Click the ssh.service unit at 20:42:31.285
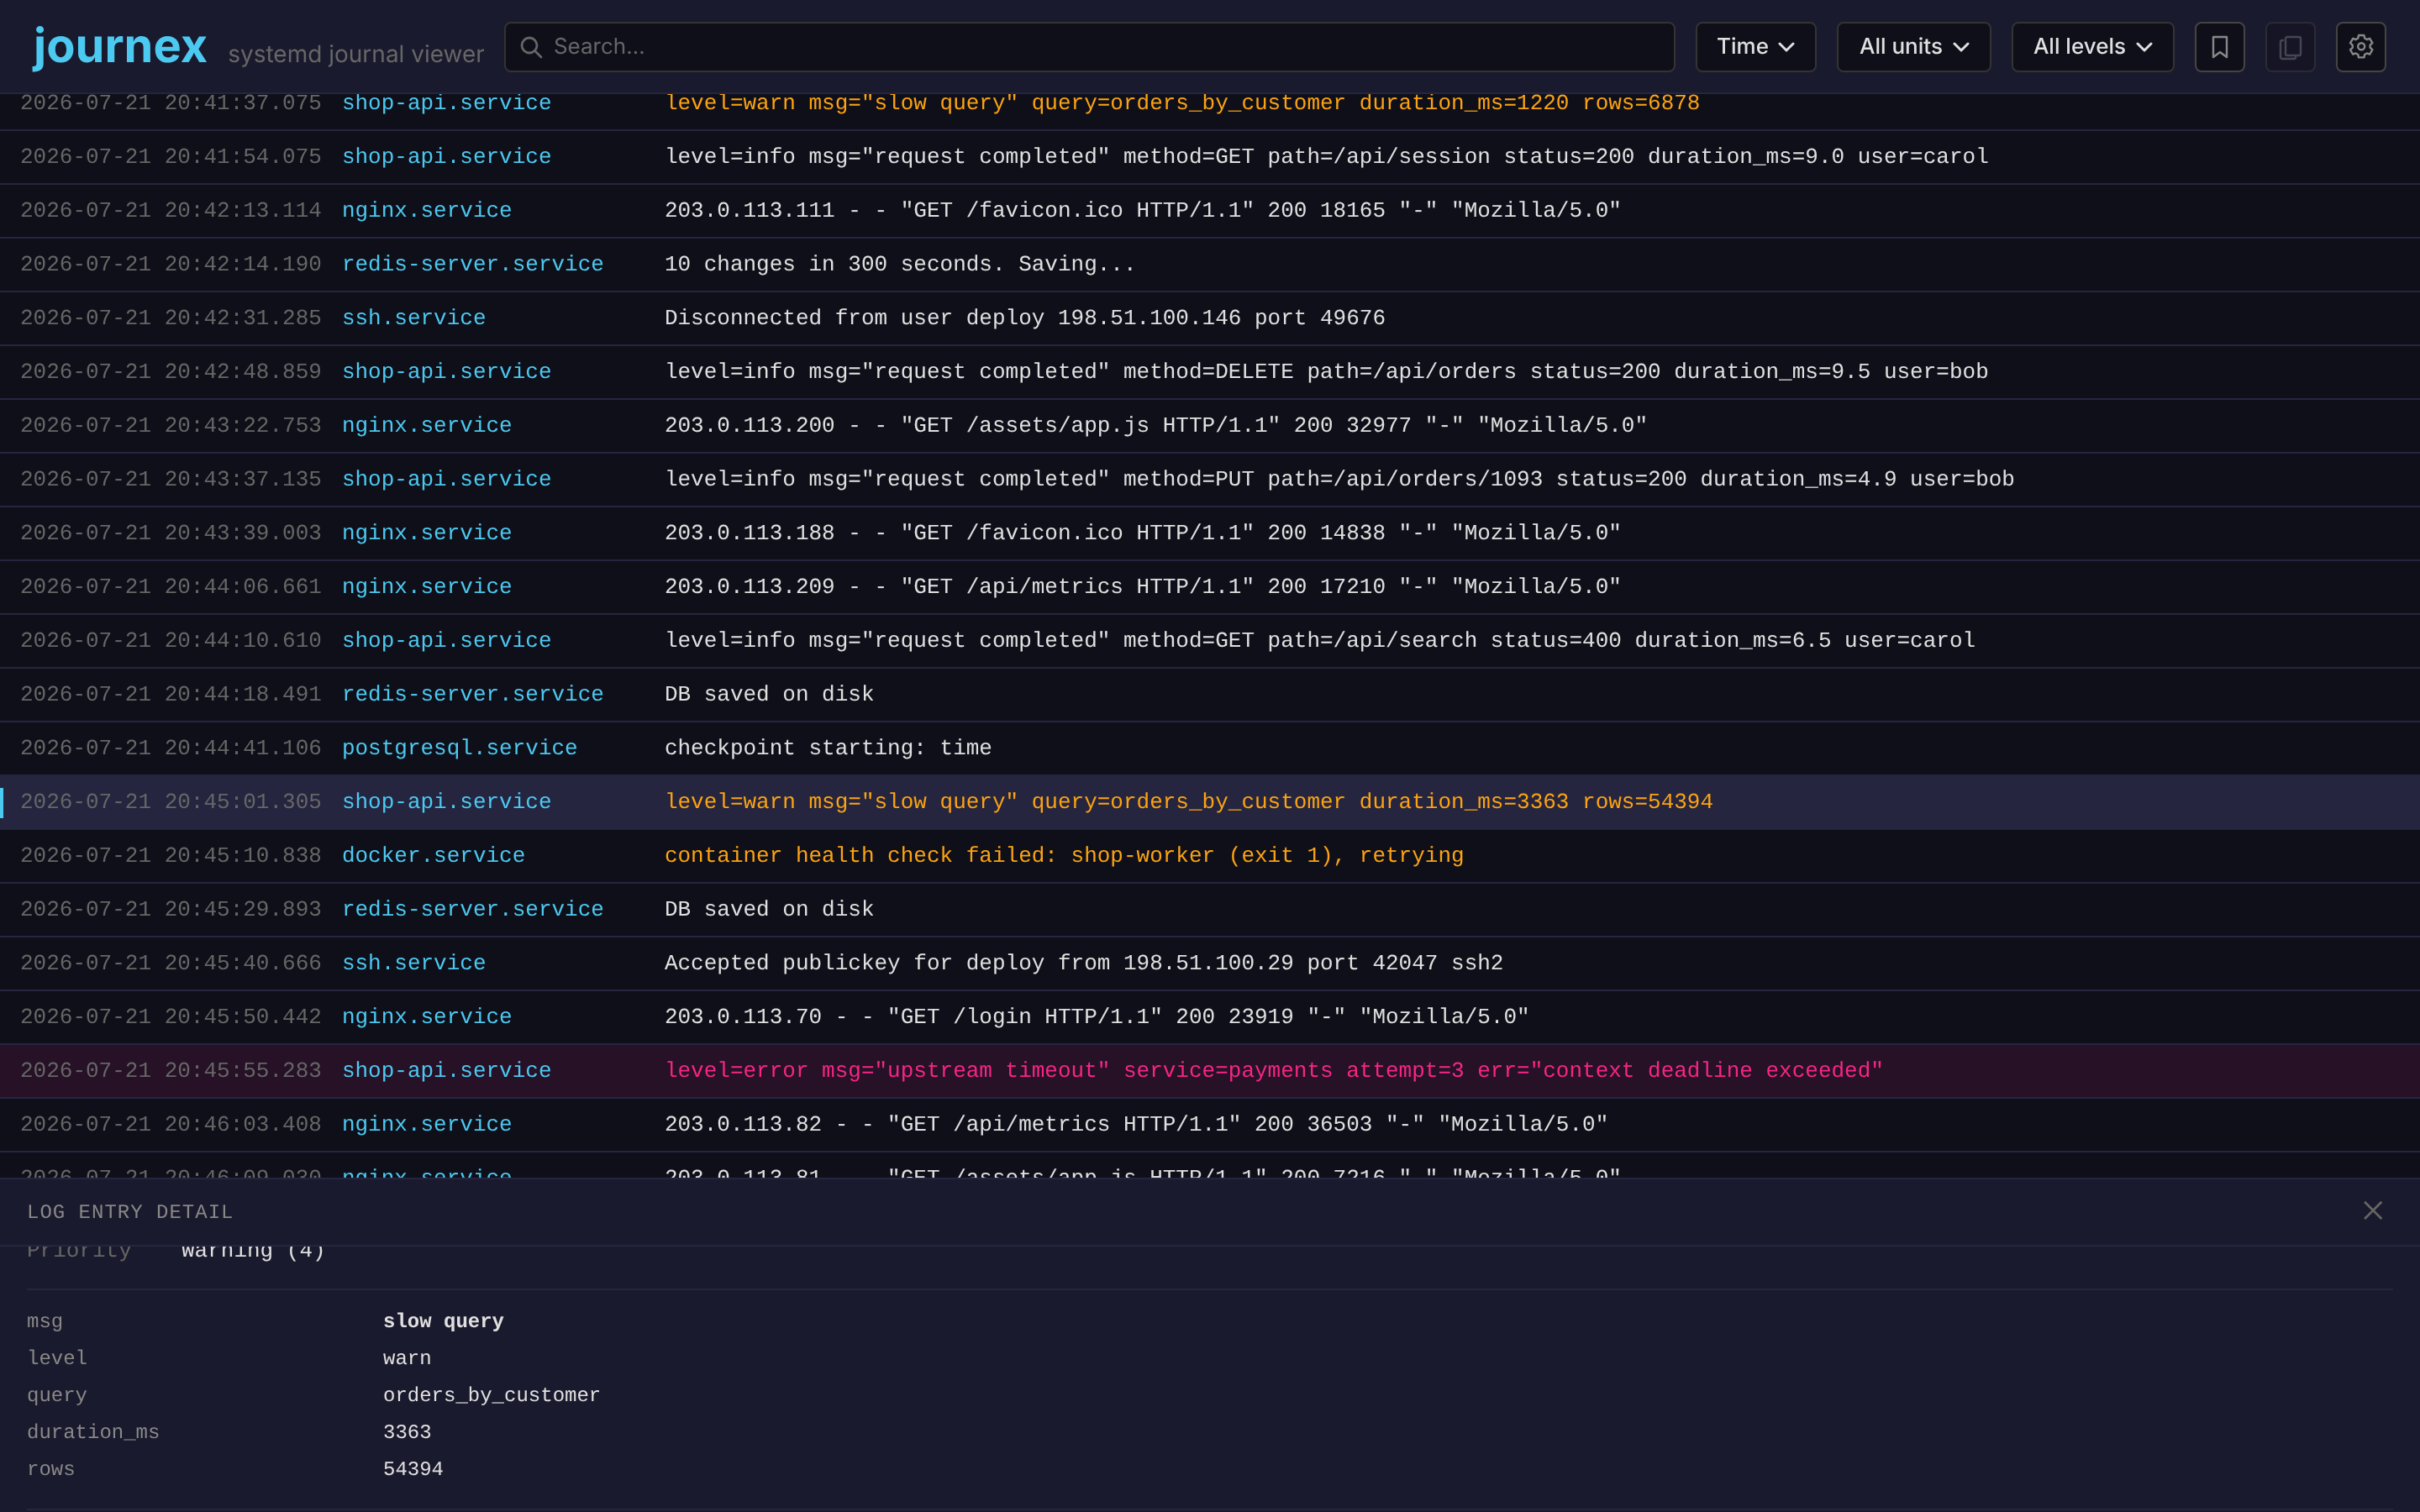 (413, 318)
